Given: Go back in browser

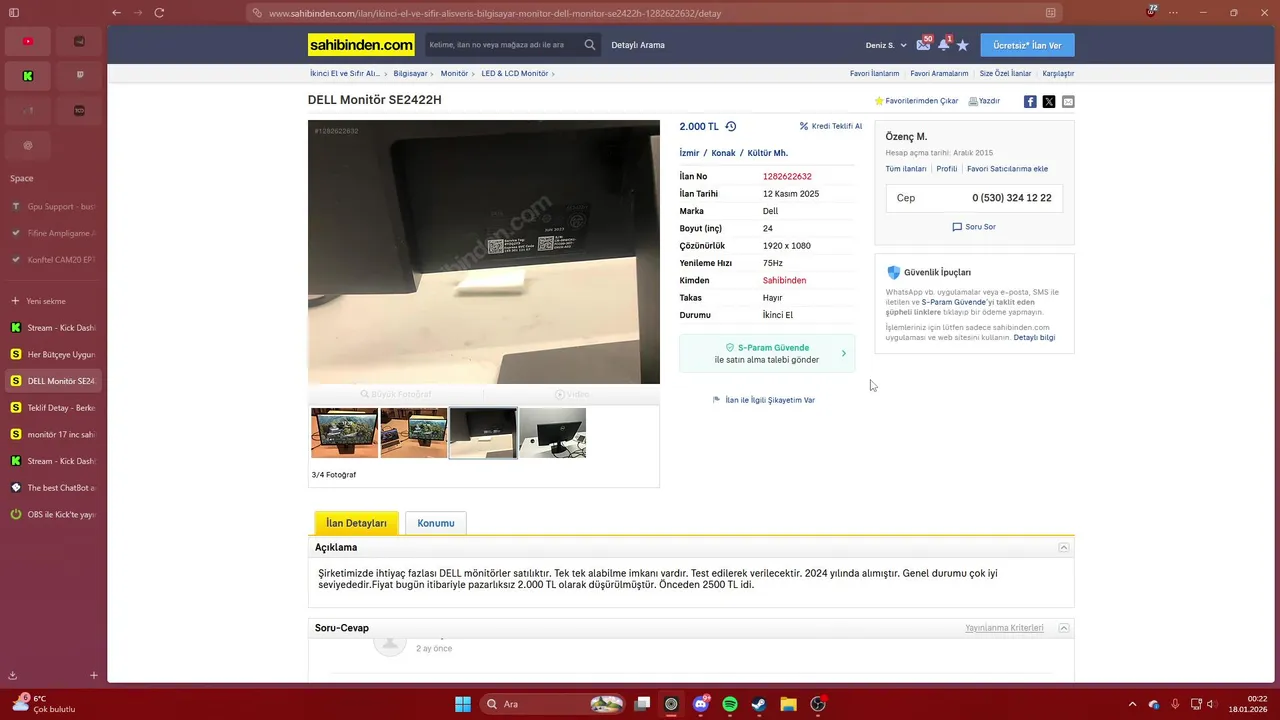Looking at the screenshot, I should pyautogui.click(x=116, y=12).
